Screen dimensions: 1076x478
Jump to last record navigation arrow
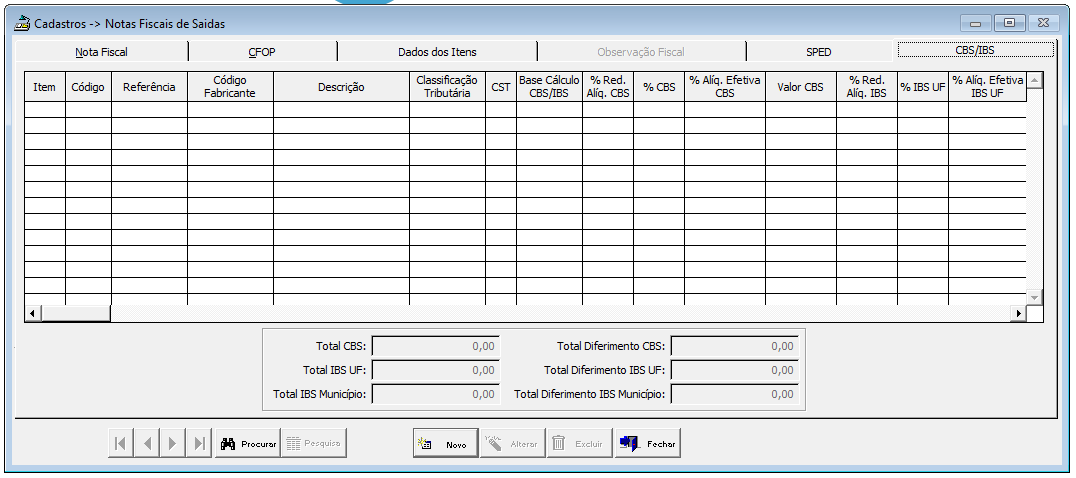point(199,444)
